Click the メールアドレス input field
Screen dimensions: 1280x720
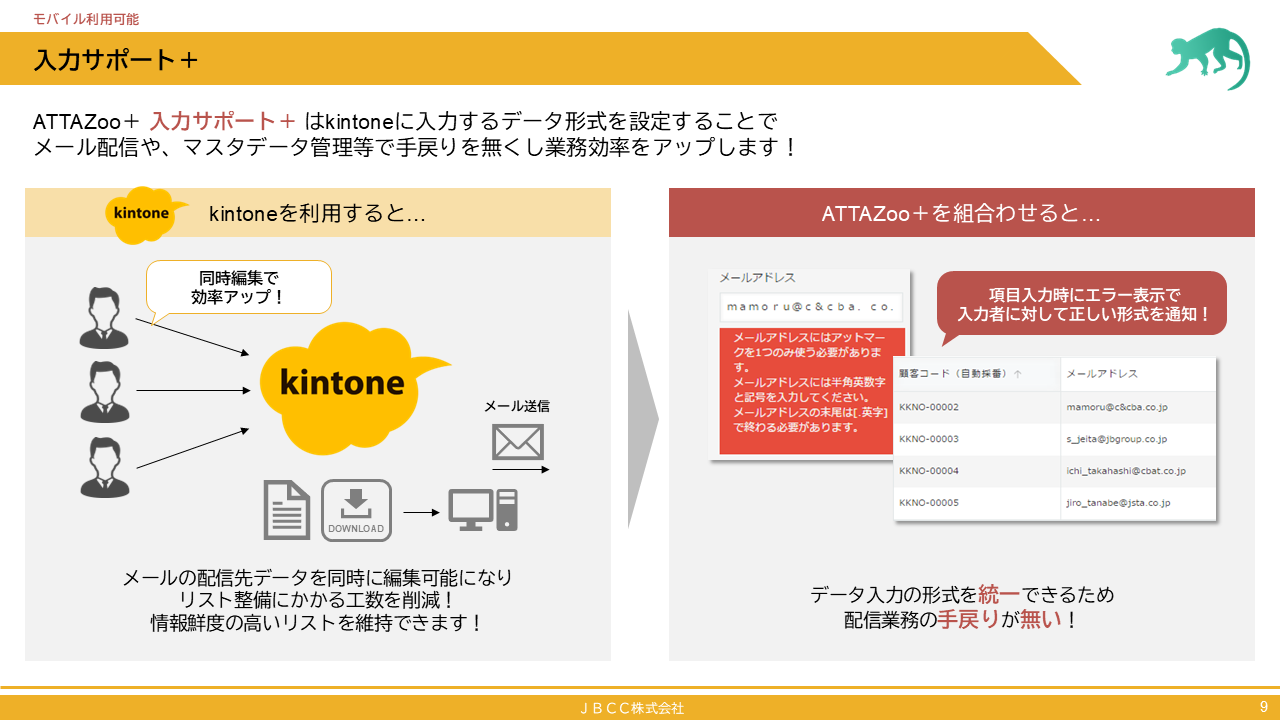pos(812,307)
